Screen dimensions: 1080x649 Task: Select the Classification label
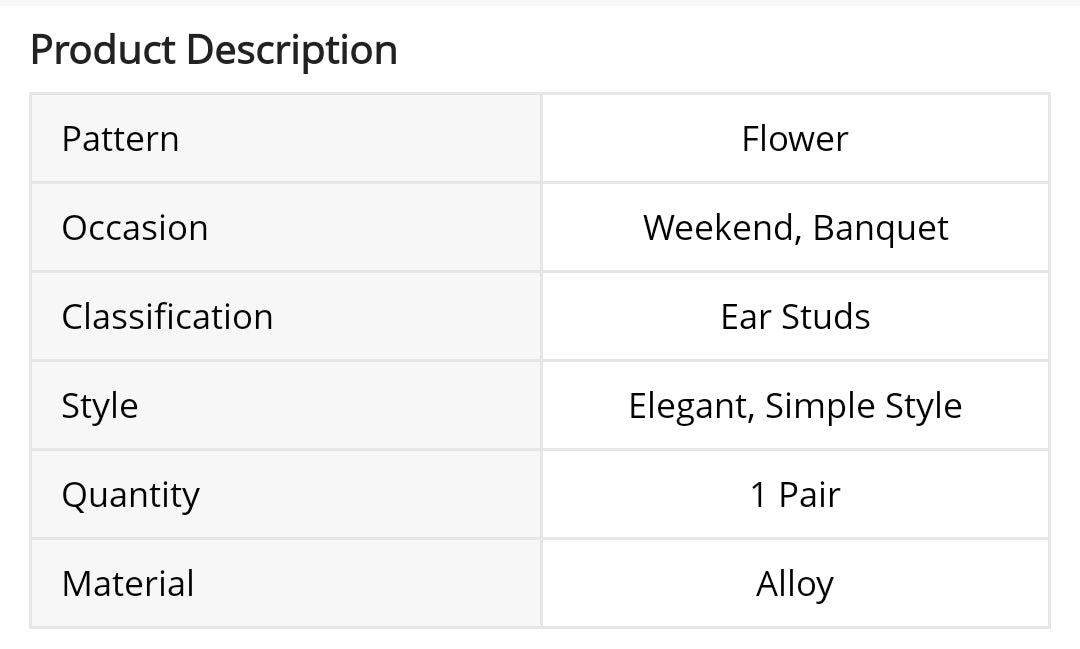[x=167, y=317]
